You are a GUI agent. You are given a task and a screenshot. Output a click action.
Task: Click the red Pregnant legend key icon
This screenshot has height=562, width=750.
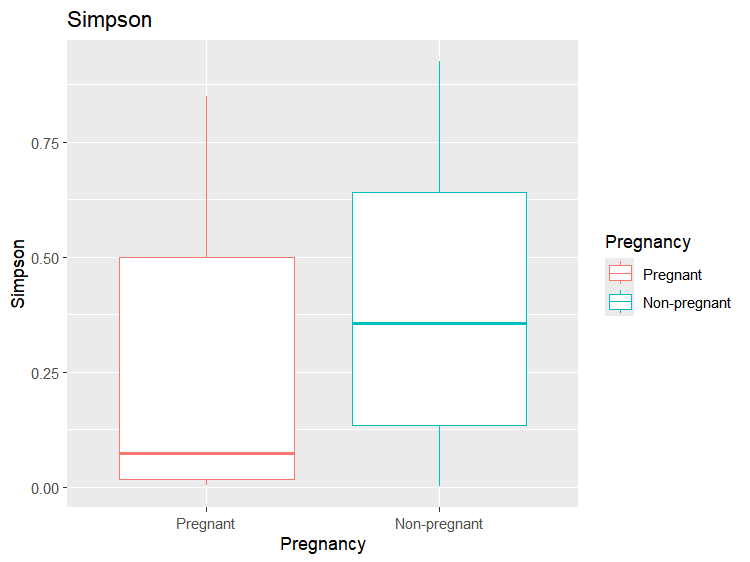click(621, 274)
